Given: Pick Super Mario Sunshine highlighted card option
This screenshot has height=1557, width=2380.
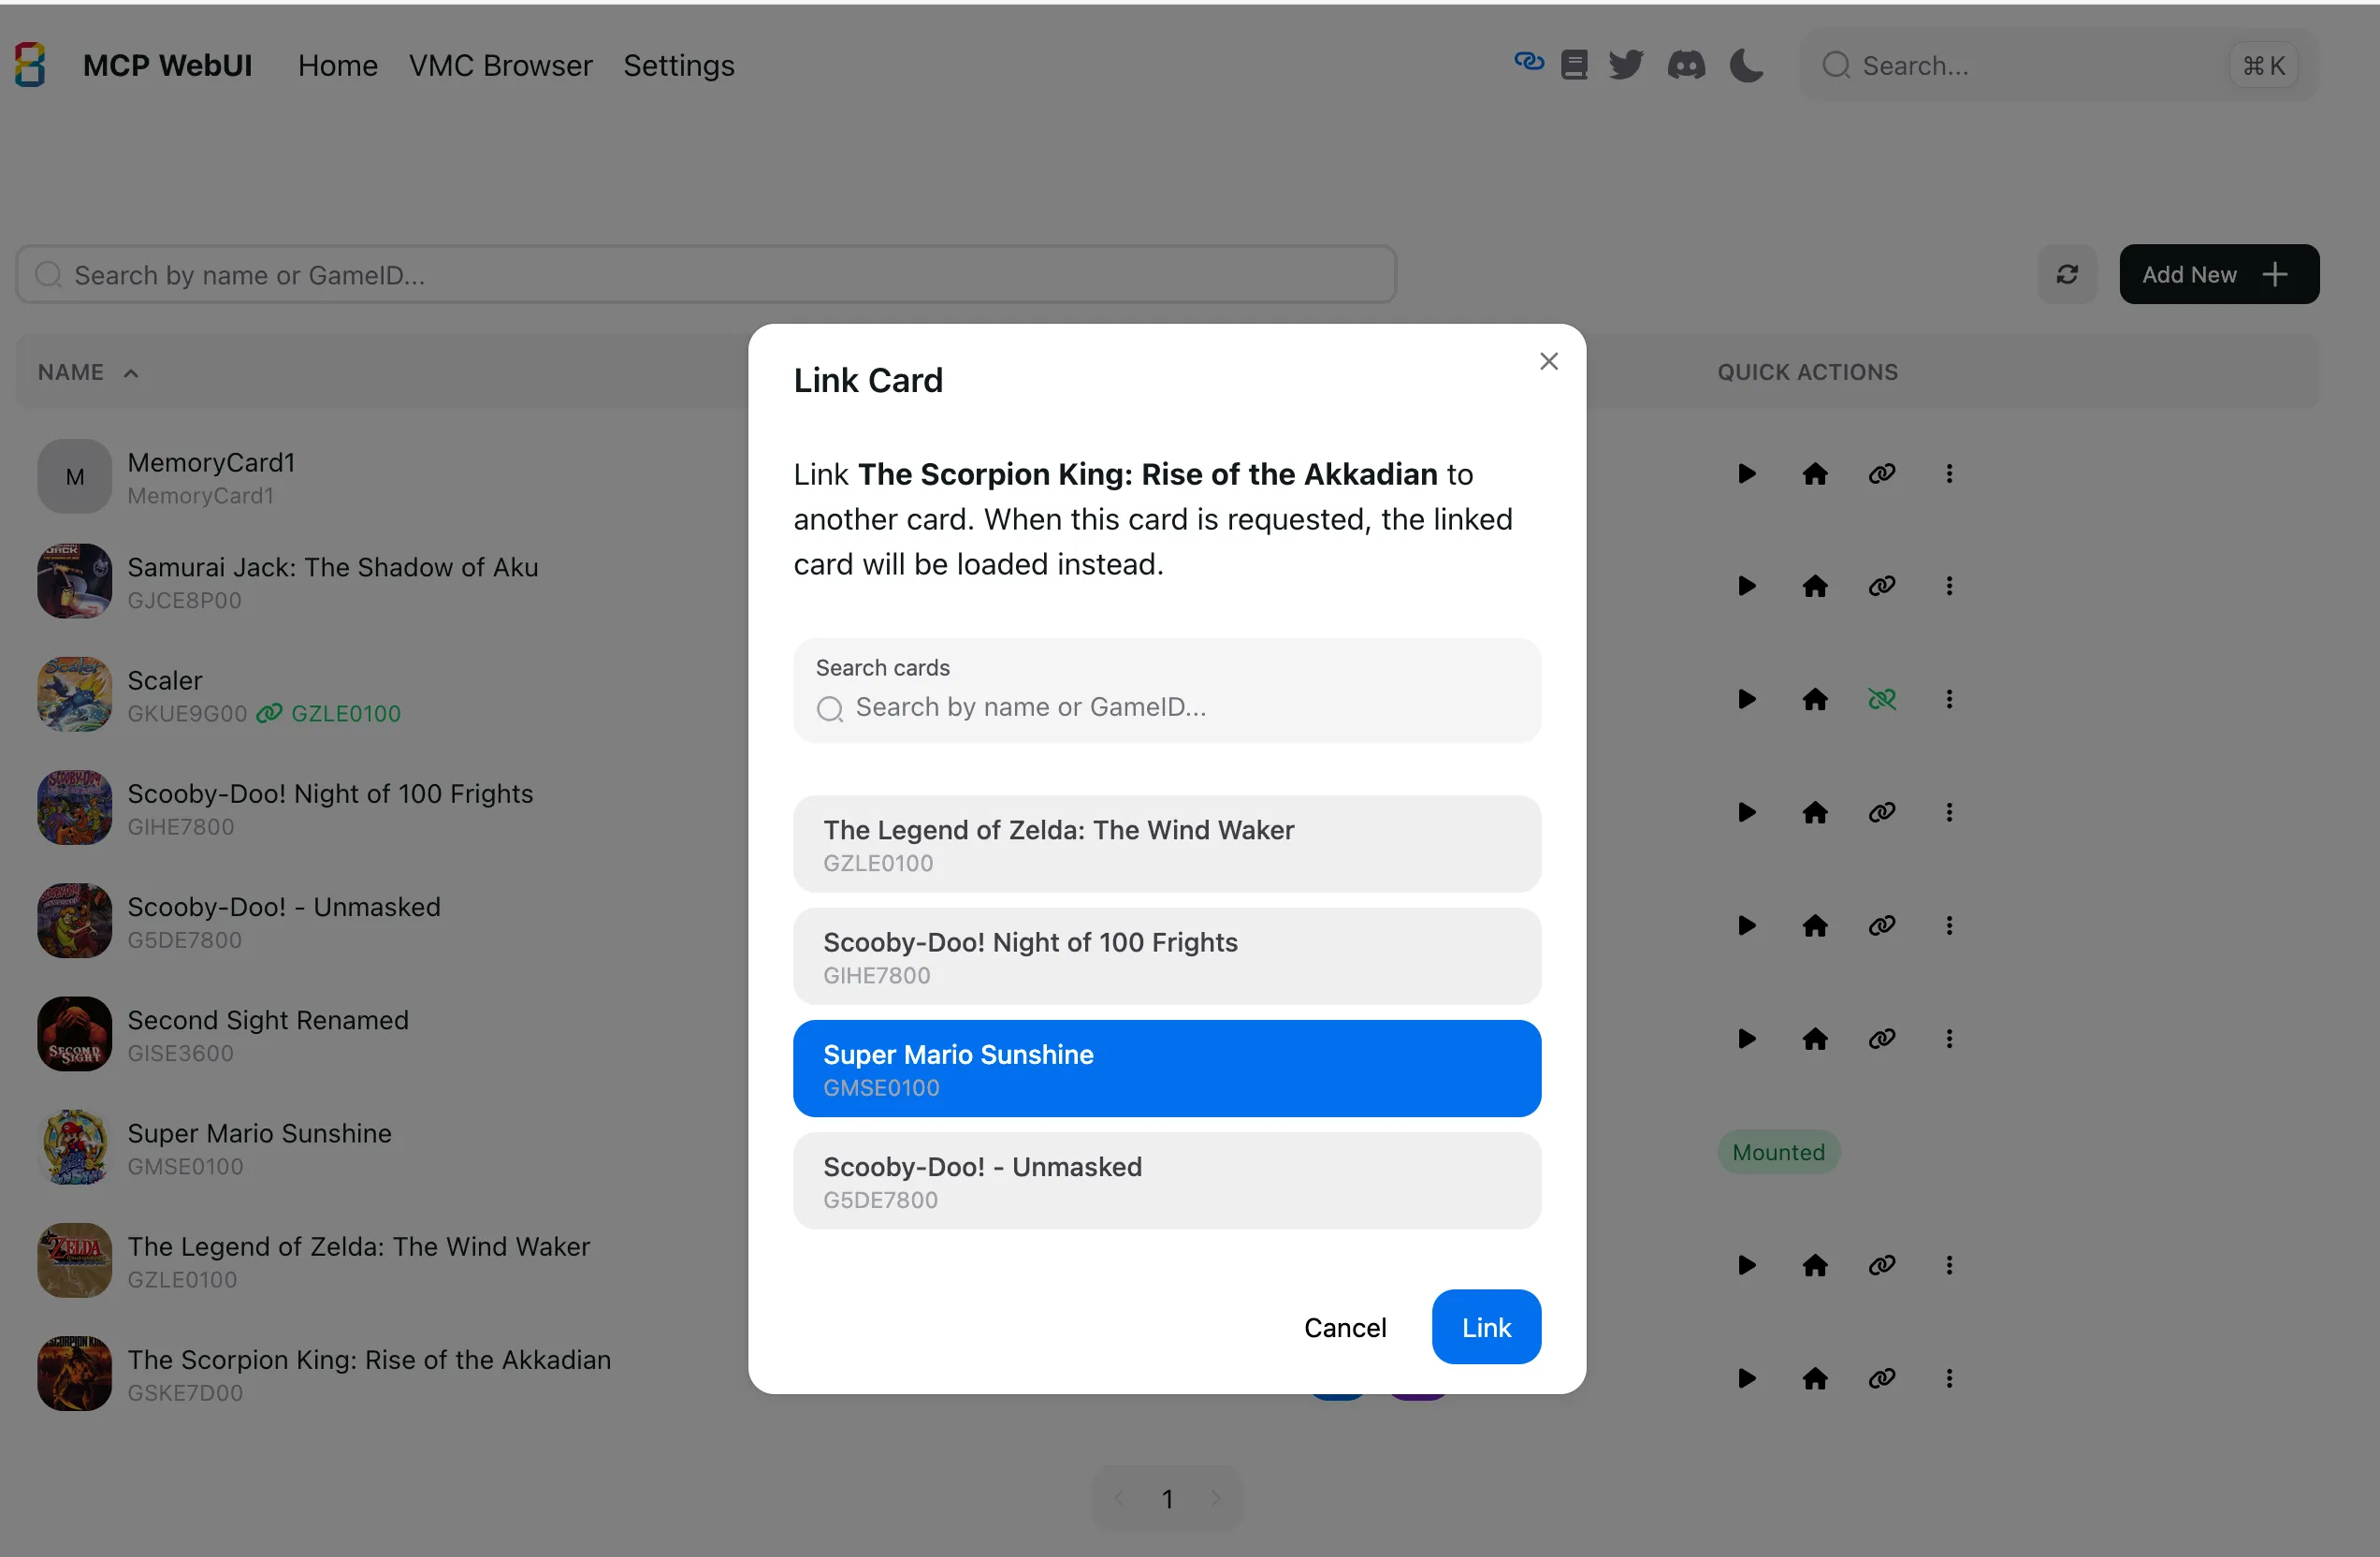Looking at the screenshot, I should [x=1166, y=1068].
